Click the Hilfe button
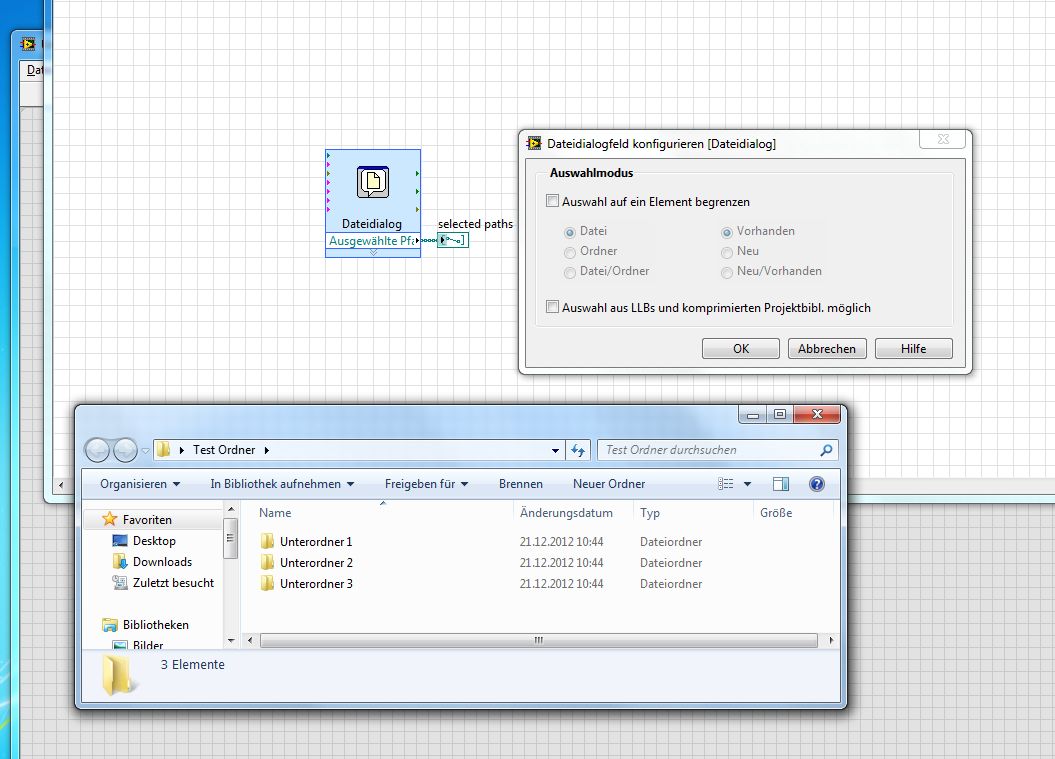Image resolution: width=1055 pixels, height=759 pixels. (914, 349)
